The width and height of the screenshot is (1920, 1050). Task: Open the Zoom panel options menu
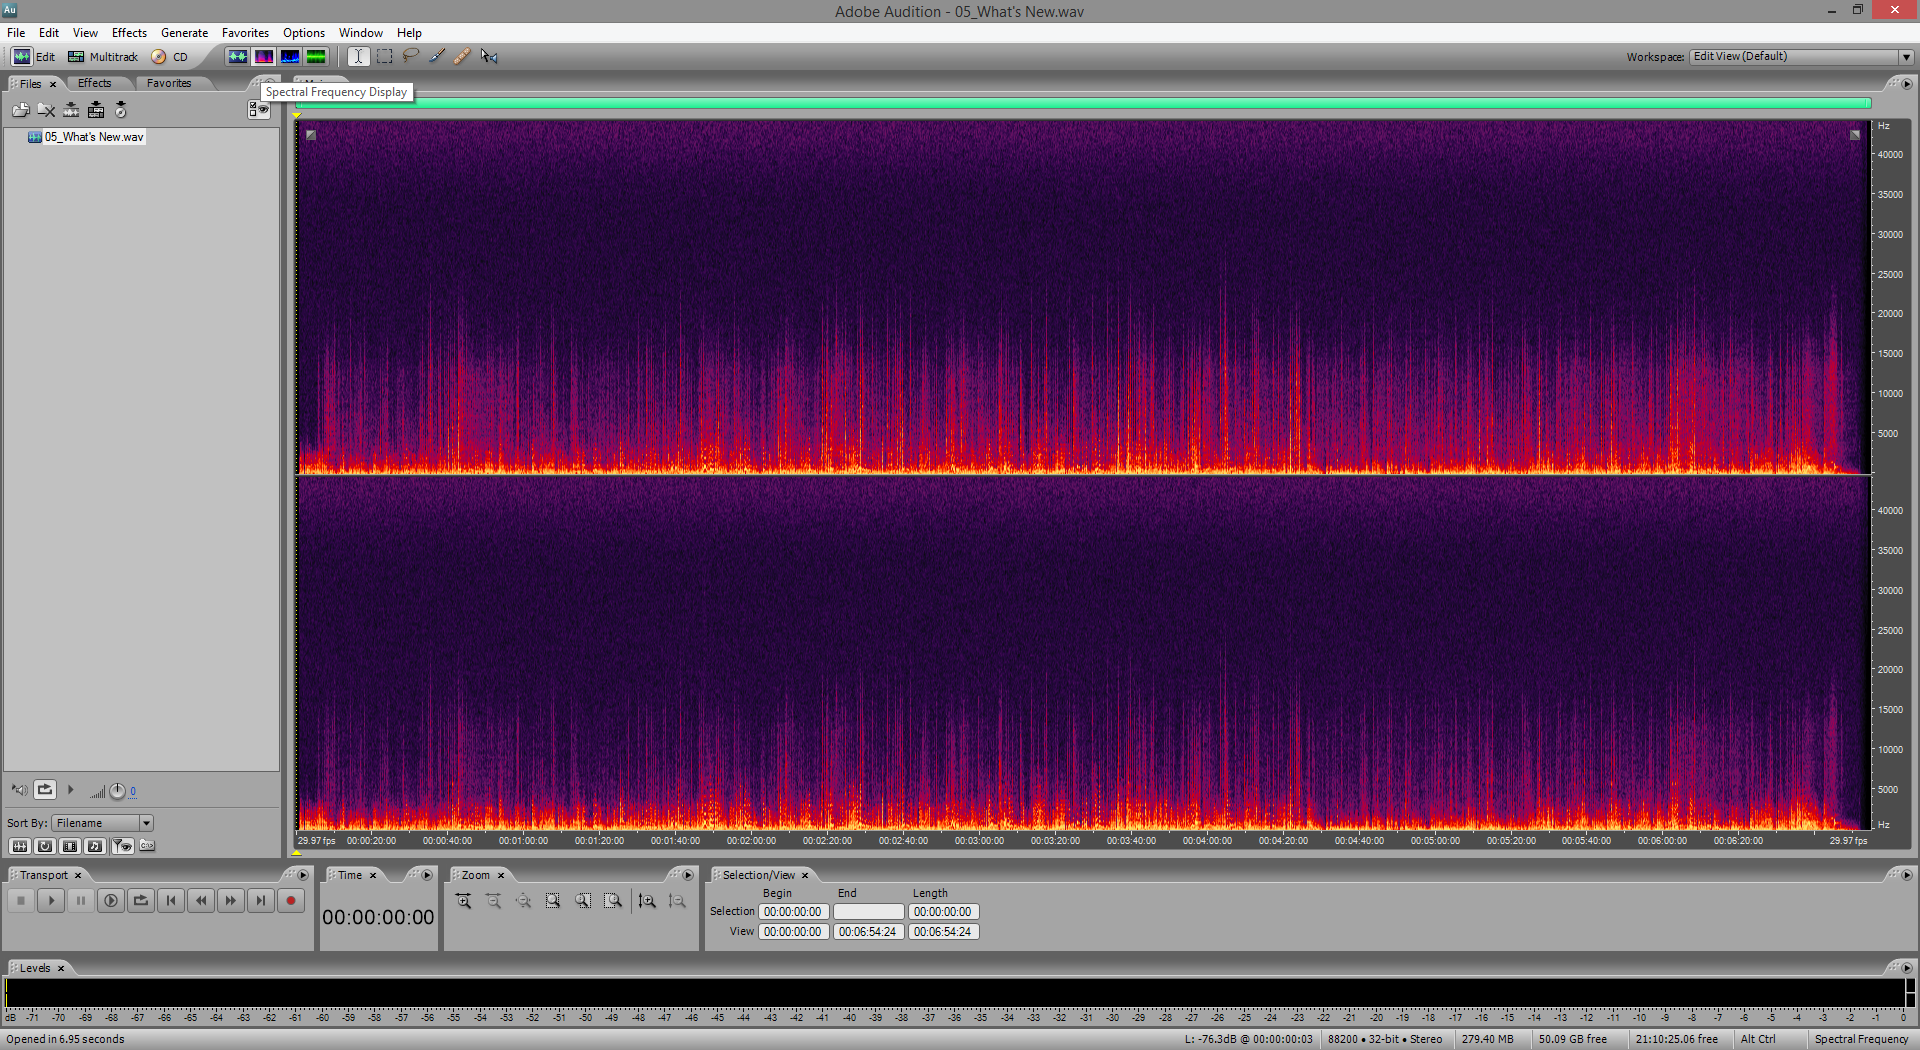688,875
